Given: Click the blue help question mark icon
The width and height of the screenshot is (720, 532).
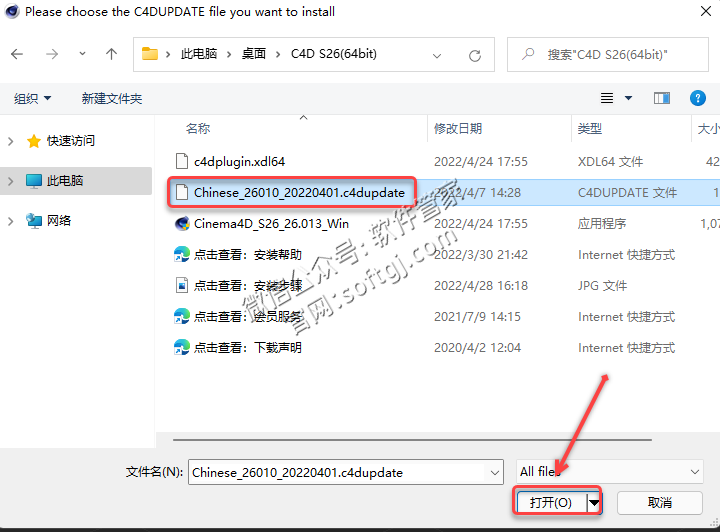Looking at the screenshot, I should point(698,98).
